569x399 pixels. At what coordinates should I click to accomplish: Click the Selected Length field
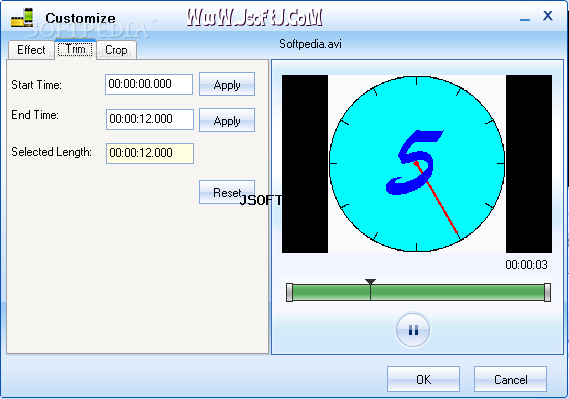point(150,153)
